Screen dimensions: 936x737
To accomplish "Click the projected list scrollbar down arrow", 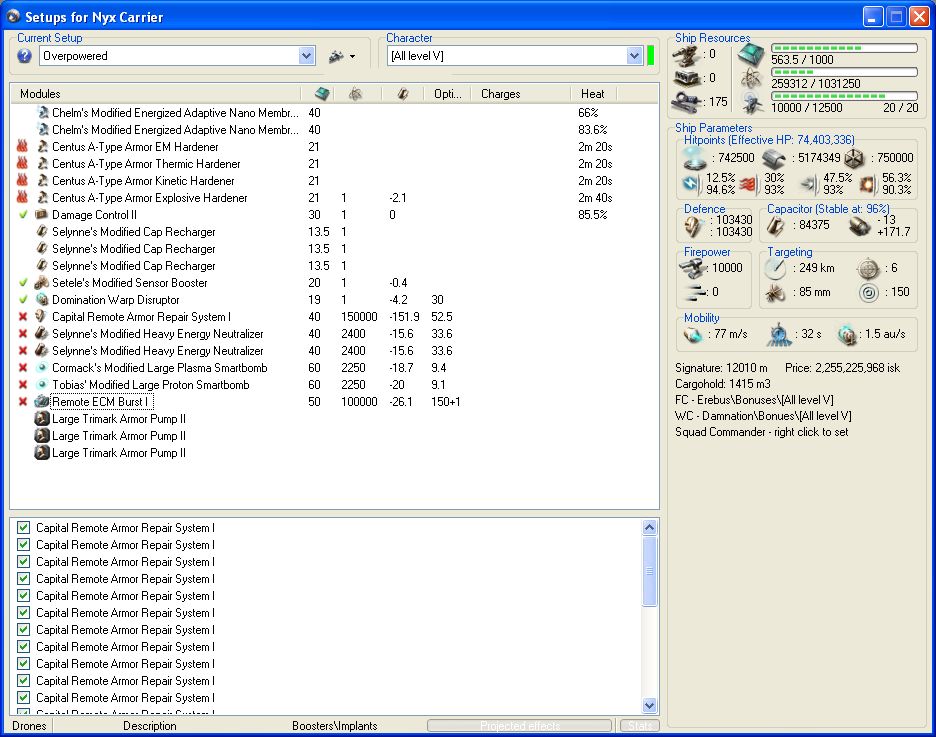I will pyautogui.click(x=649, y=705).
